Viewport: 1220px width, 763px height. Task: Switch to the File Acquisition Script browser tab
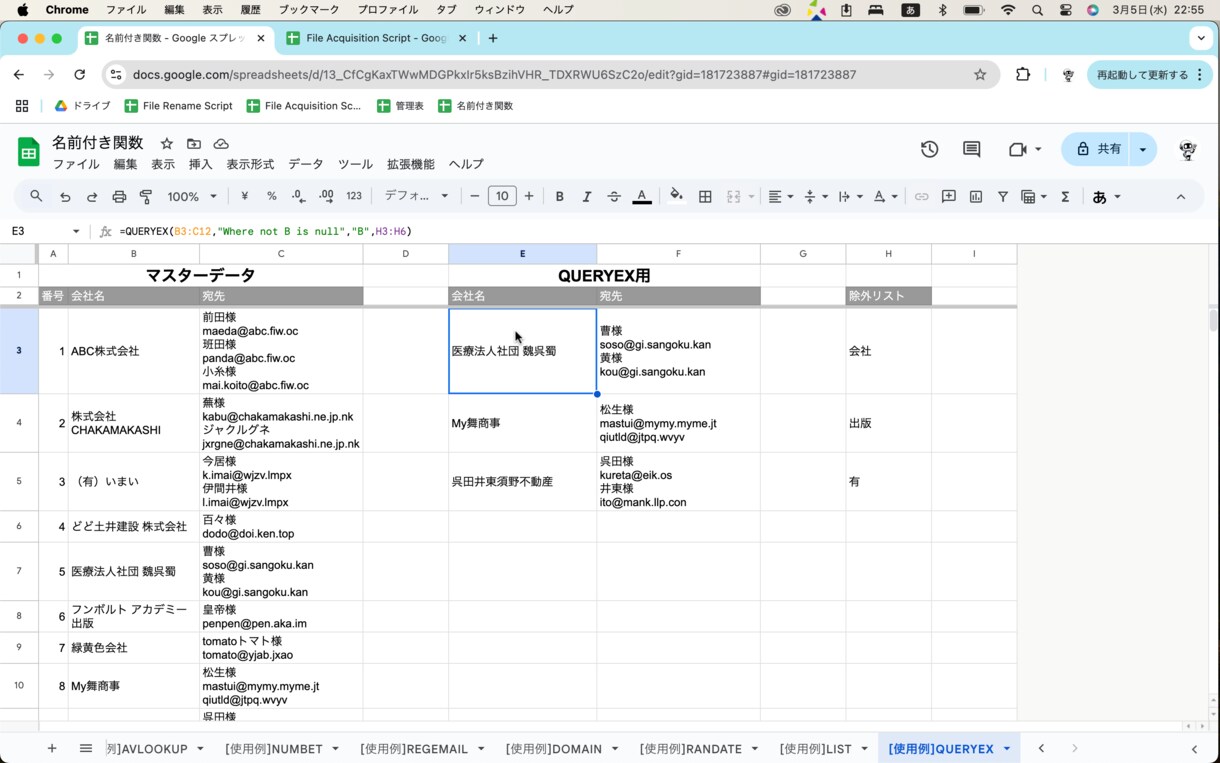pos(375,38)
